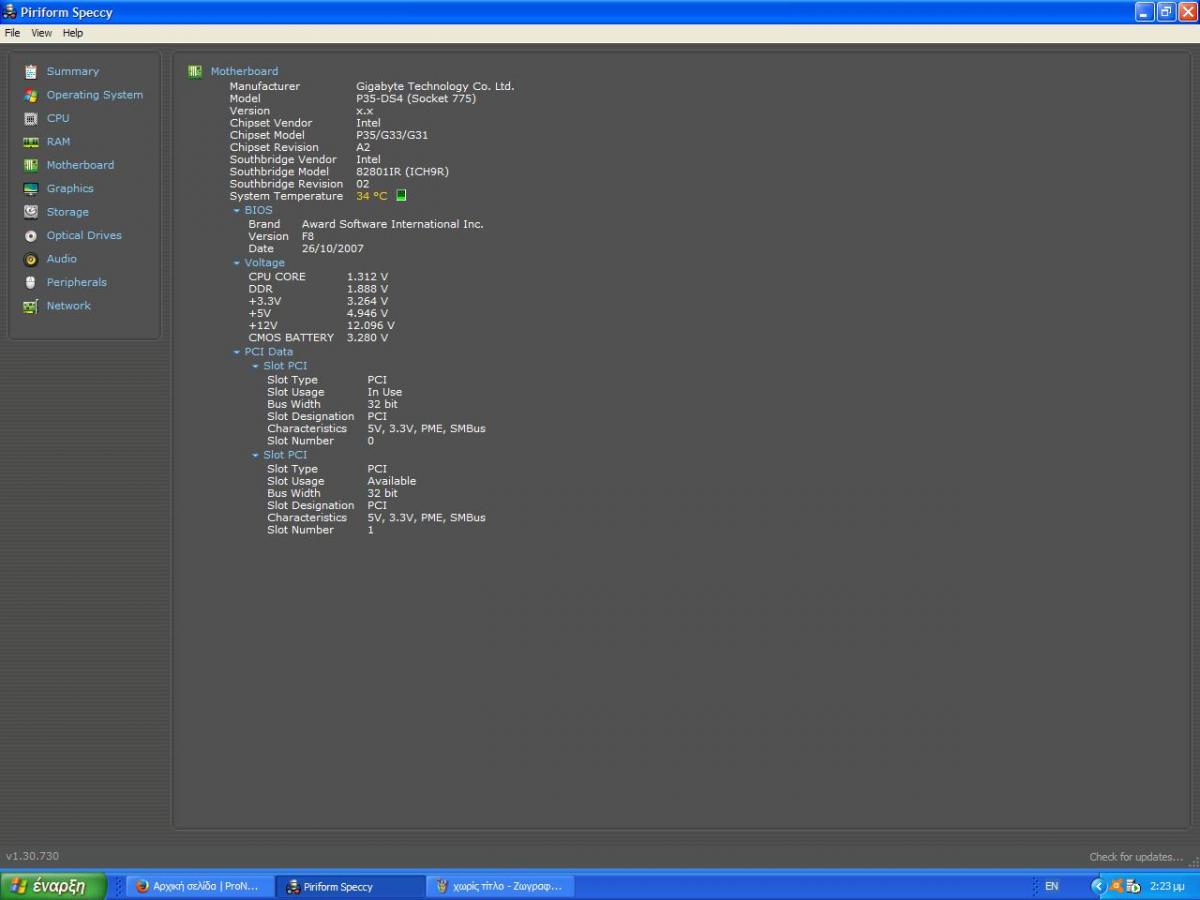This screenshot has width=1200, height=900.
Task: Switch to the RAM section
Action: point(59,142)
